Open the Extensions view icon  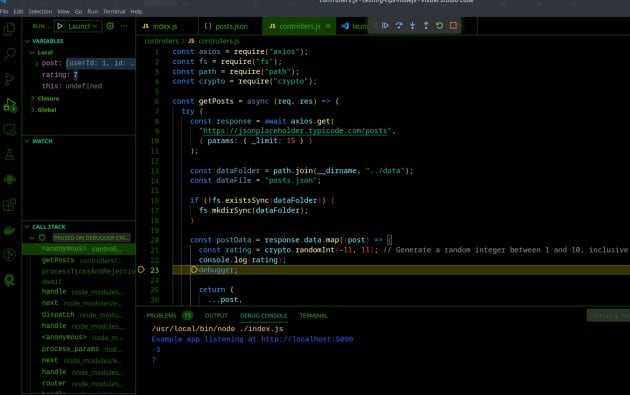(x=9, y=205)
